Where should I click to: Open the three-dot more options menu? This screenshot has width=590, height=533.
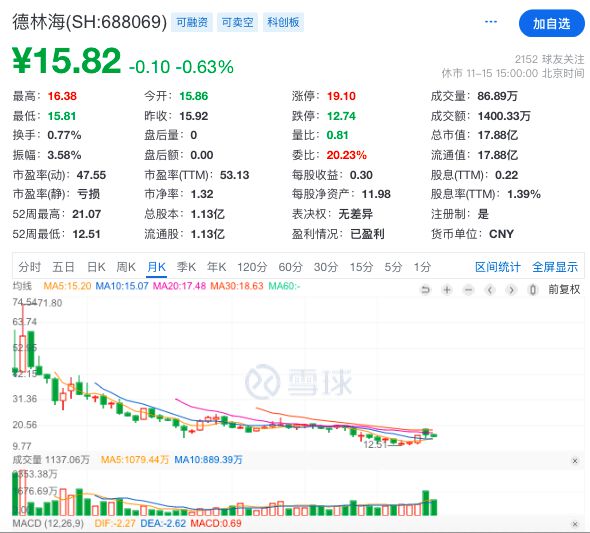[x=491, y=22]
